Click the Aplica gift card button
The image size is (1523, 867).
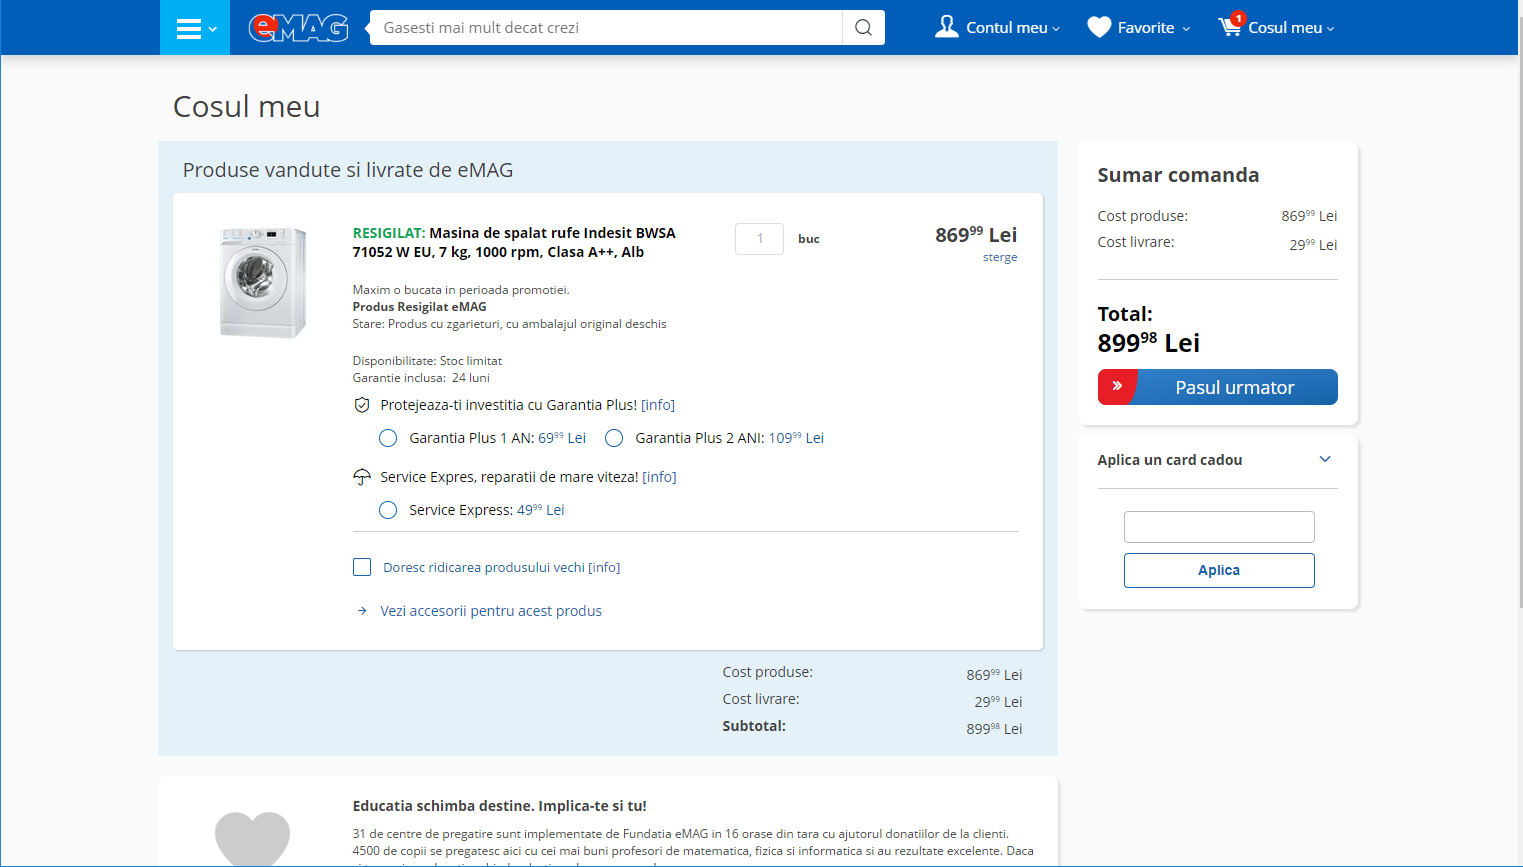pyautogui.click(x=1219, y=570)
